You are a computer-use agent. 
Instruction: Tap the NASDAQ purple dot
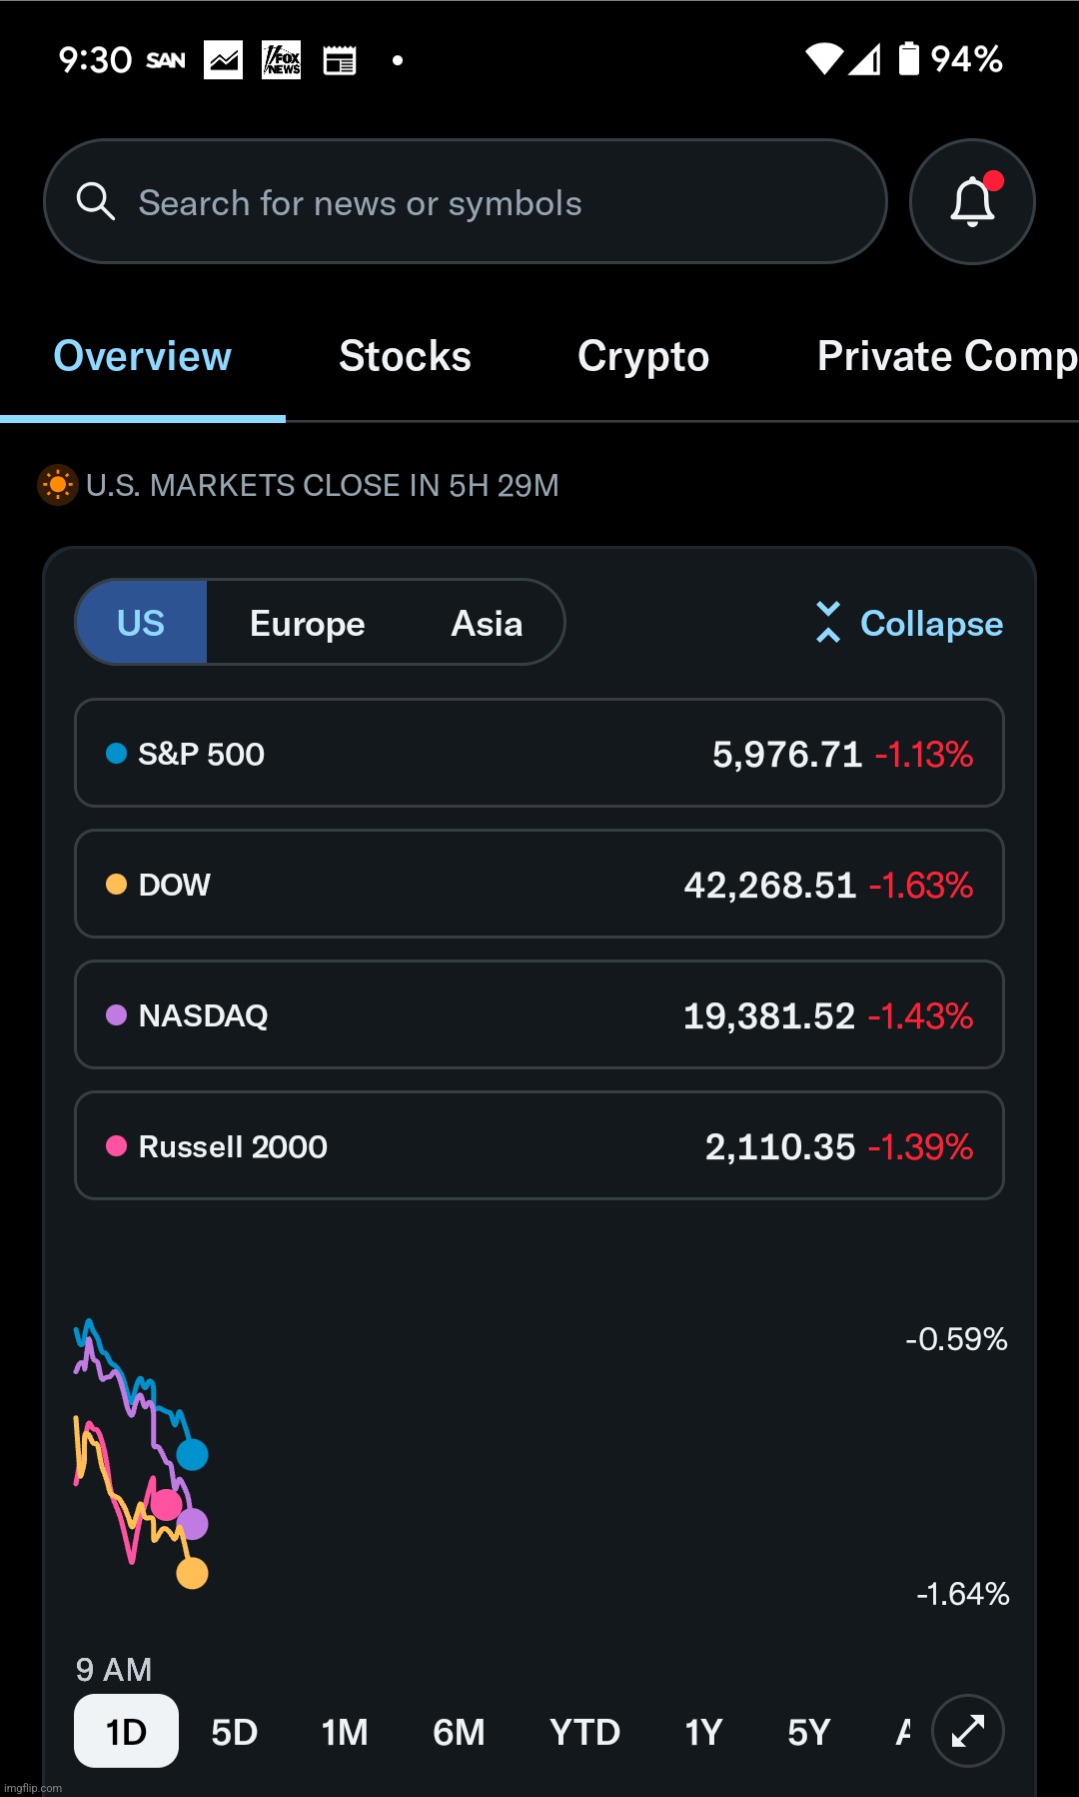(x=116, y=1015)
